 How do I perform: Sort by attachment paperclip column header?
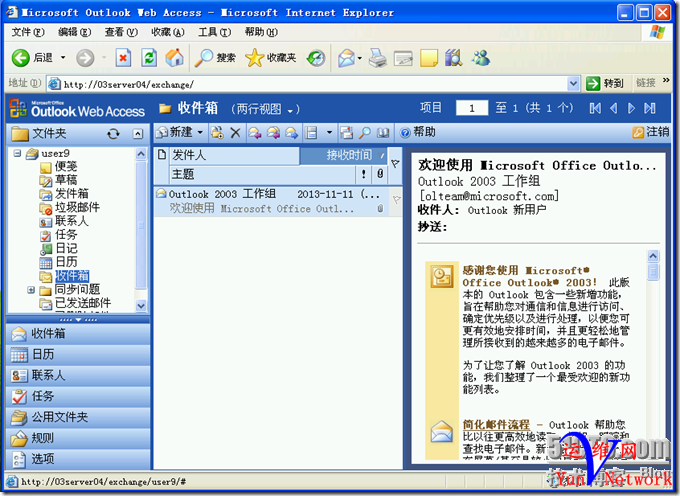[380, 174]
